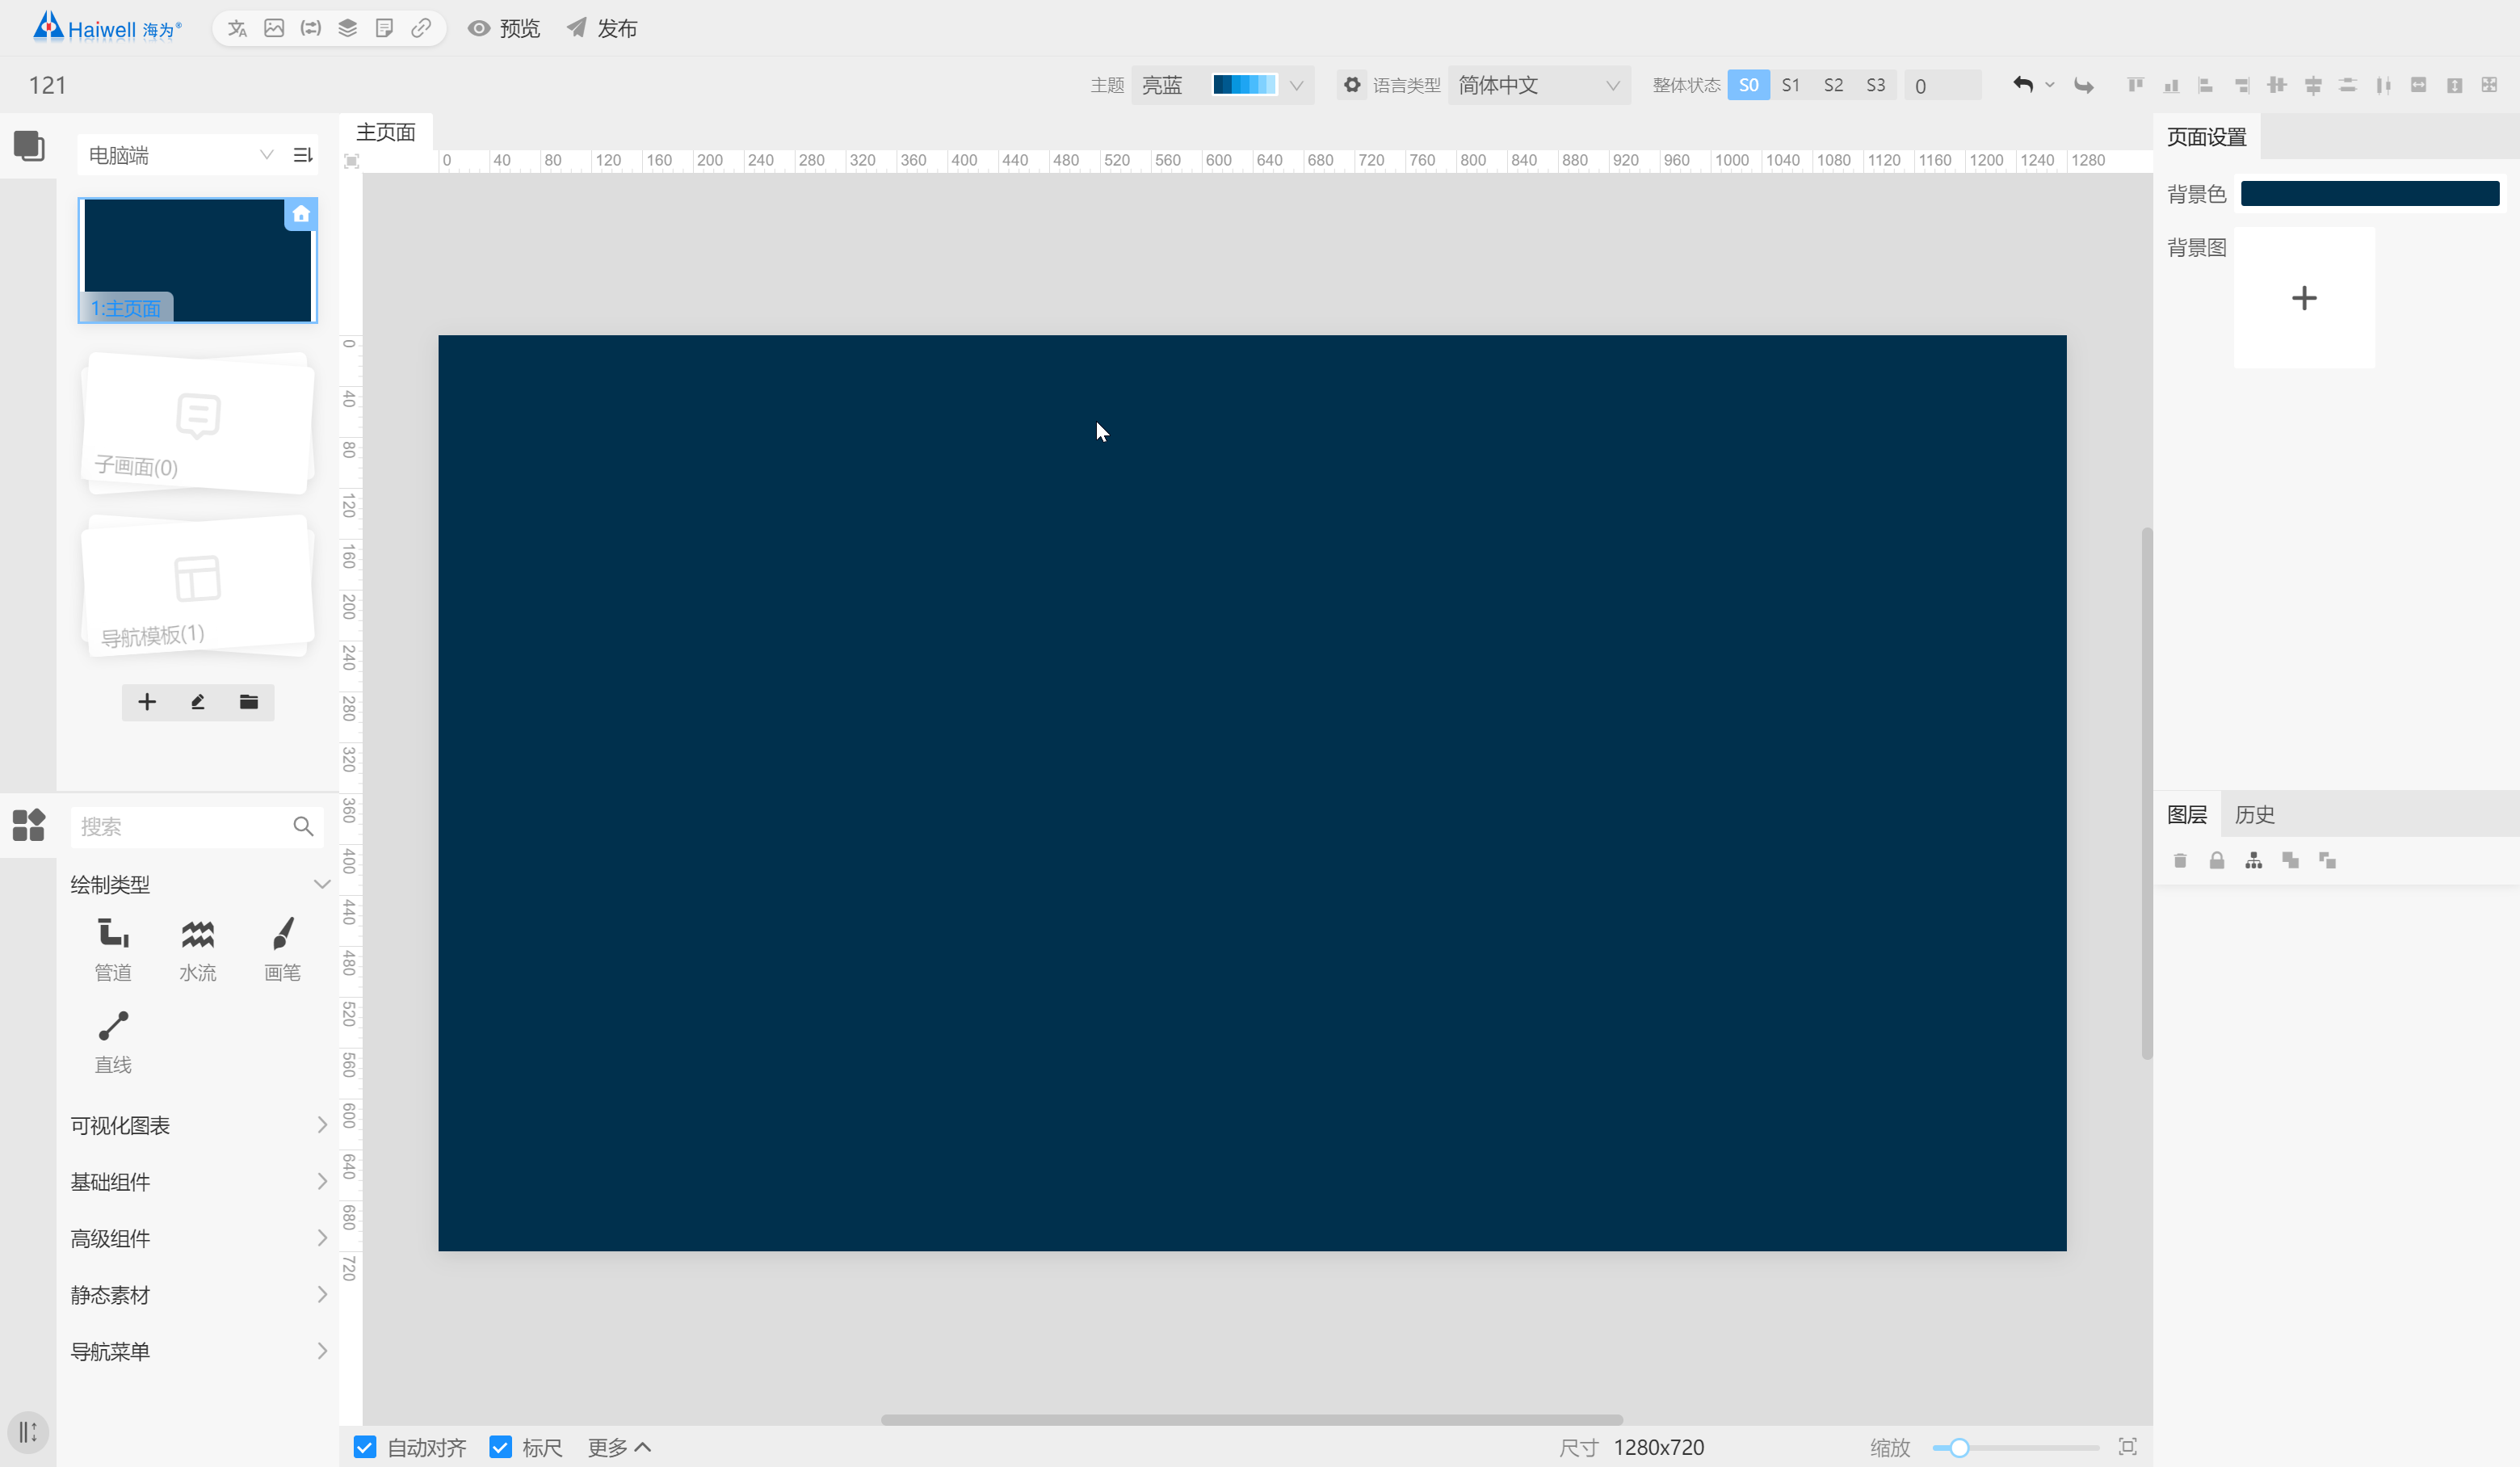
Task: Toggle the 标尺 ruler checkbox
Action: 501,1447
